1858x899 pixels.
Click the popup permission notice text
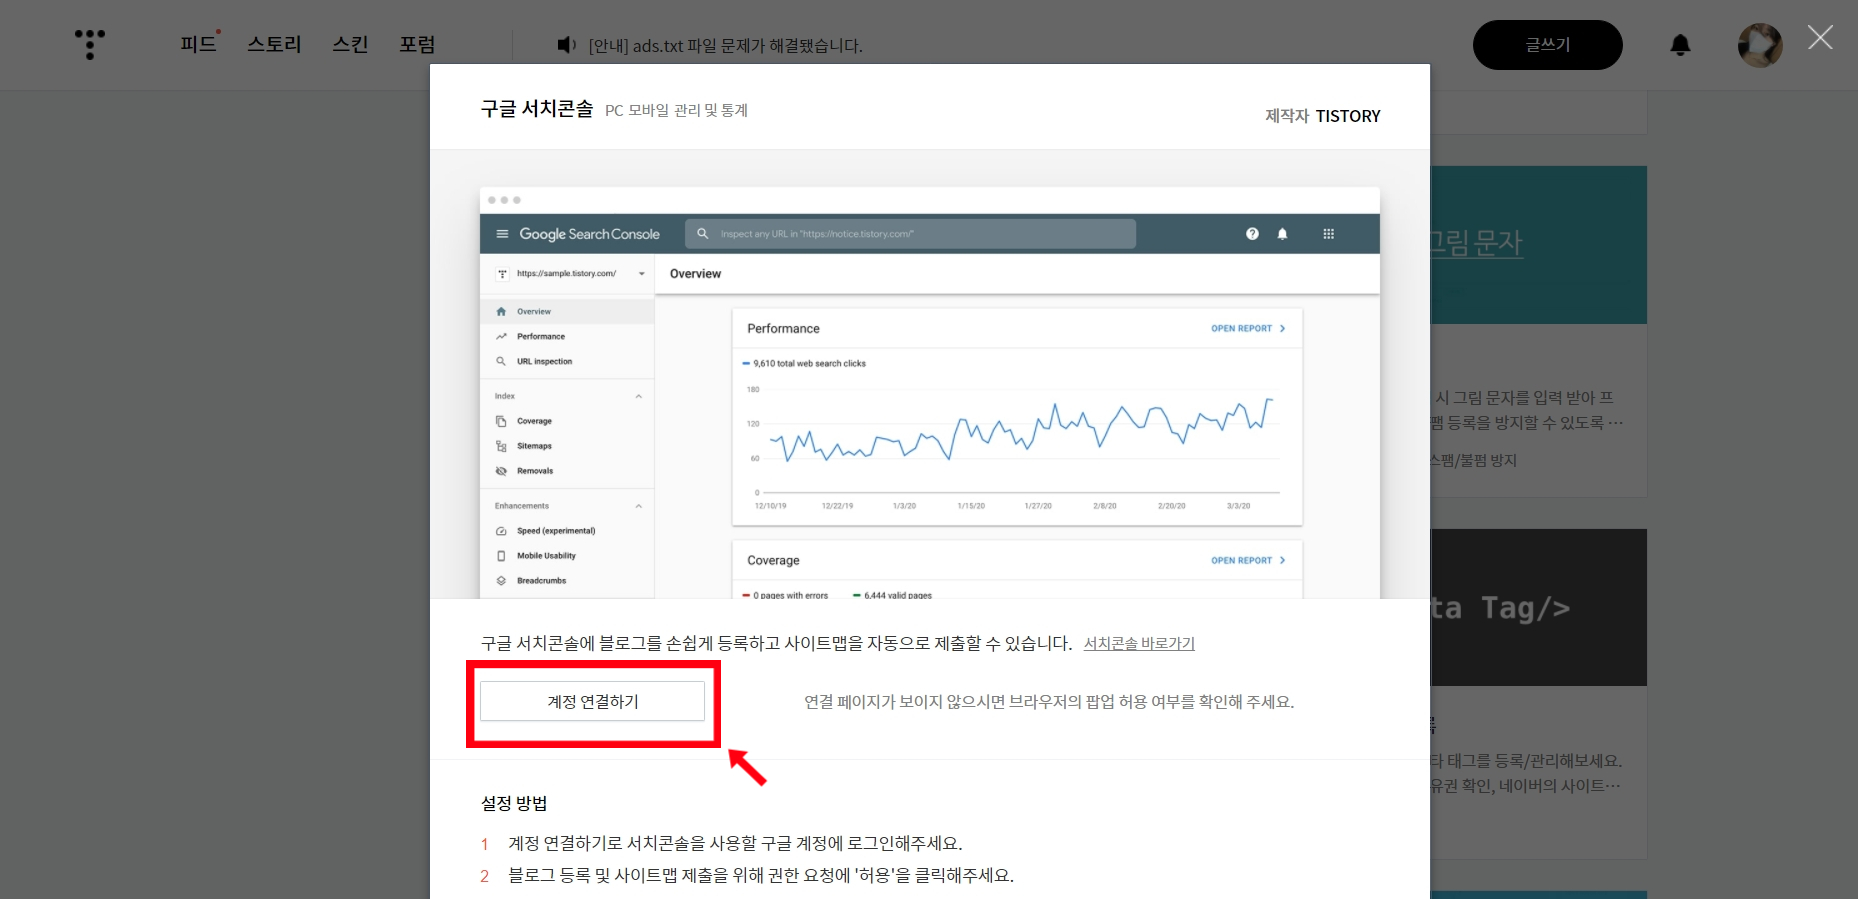pyautogui.click(x=1049, y=702)
